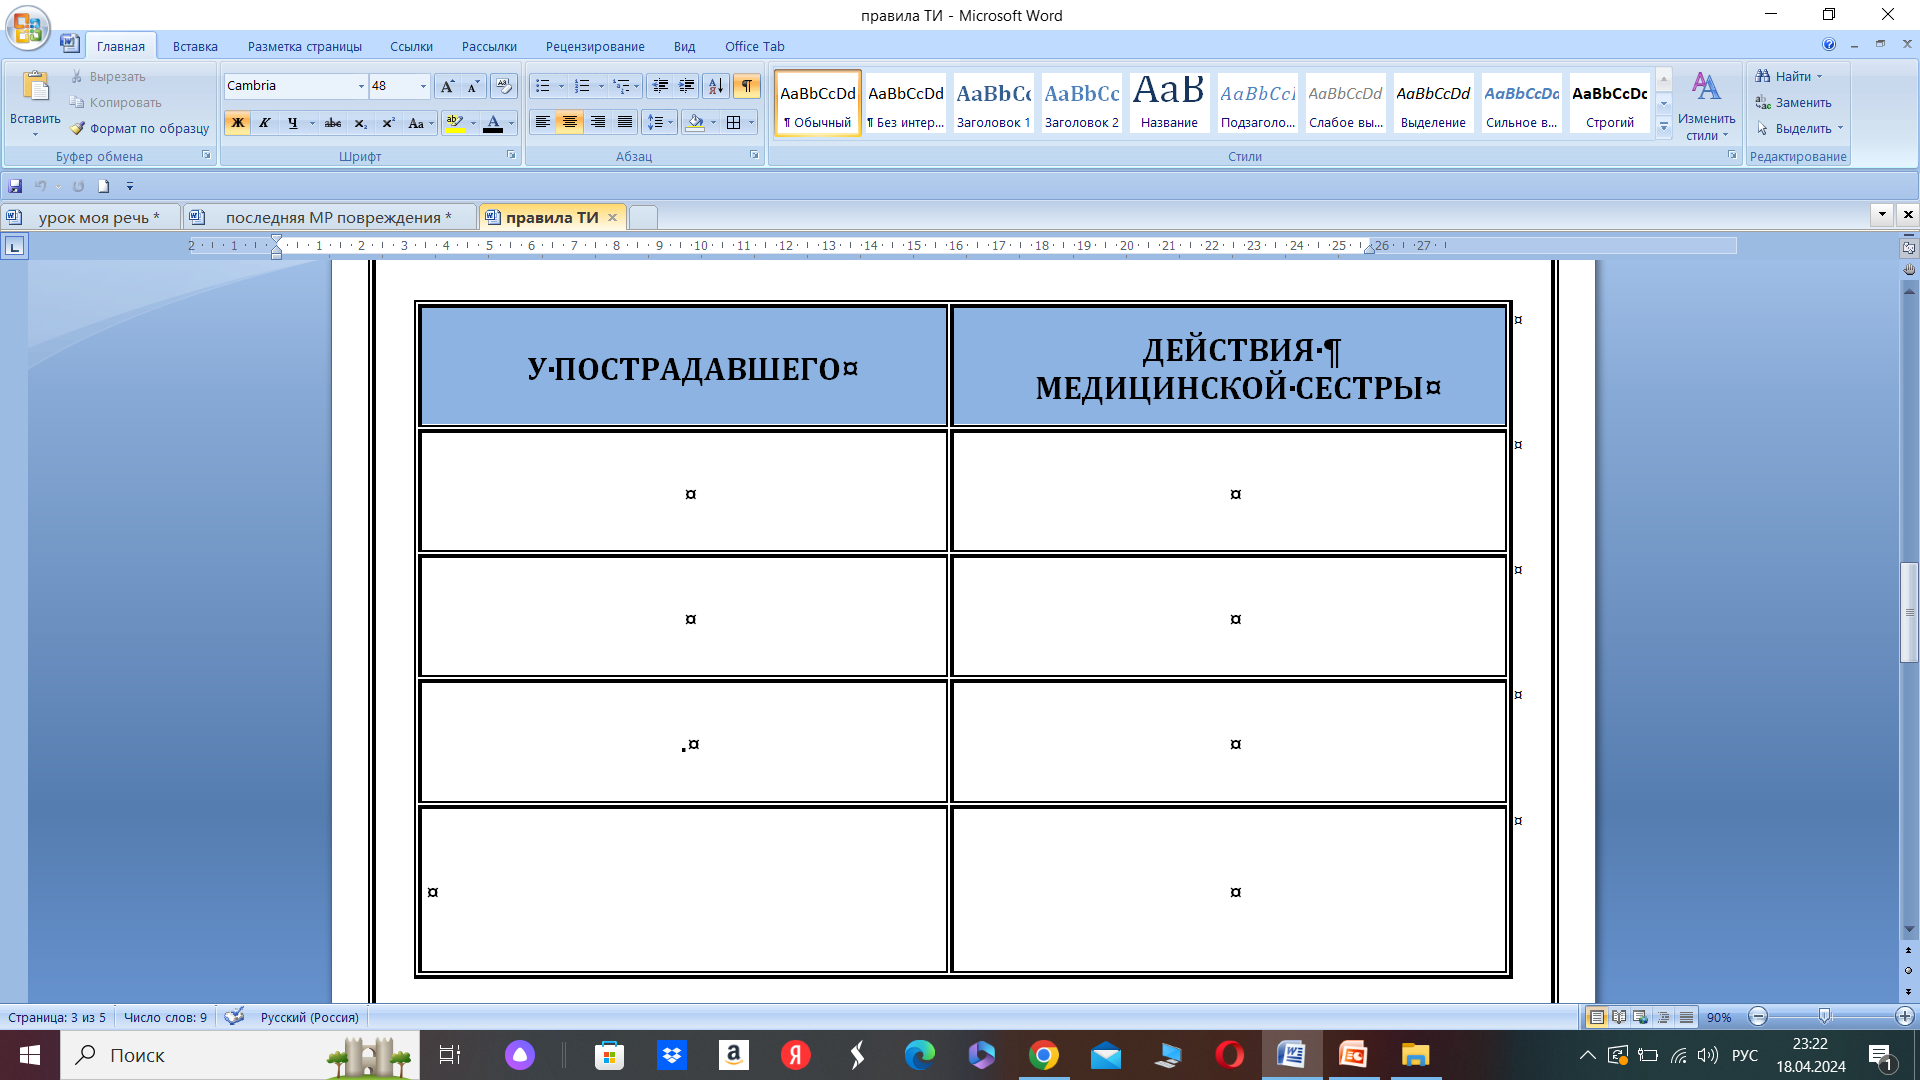Viewport: 1920px width, 1080px height.
Task: Click the Paste (Вставить) icon
Action: coord(35,88)
